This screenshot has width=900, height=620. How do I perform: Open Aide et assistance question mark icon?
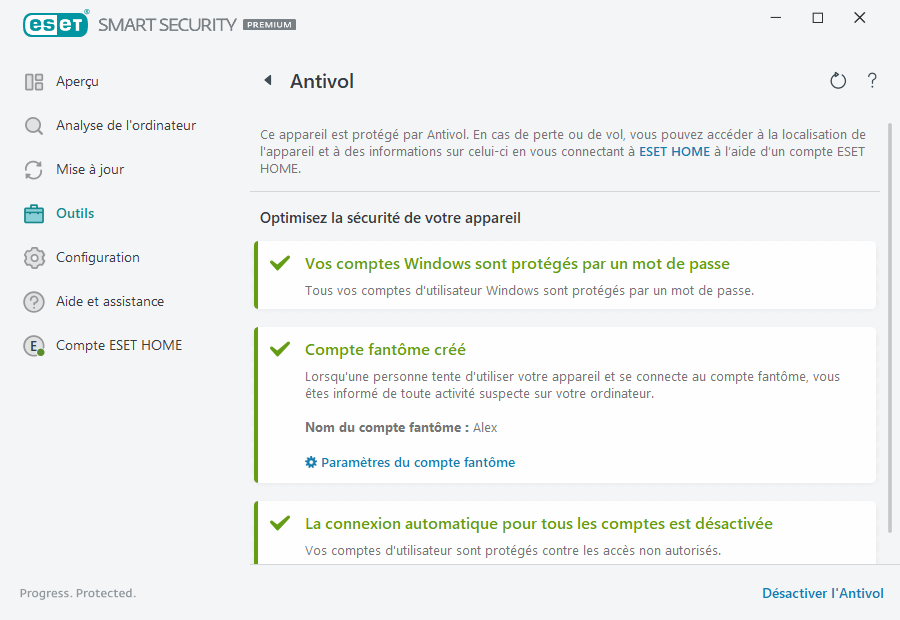click(x=34, y=301)
